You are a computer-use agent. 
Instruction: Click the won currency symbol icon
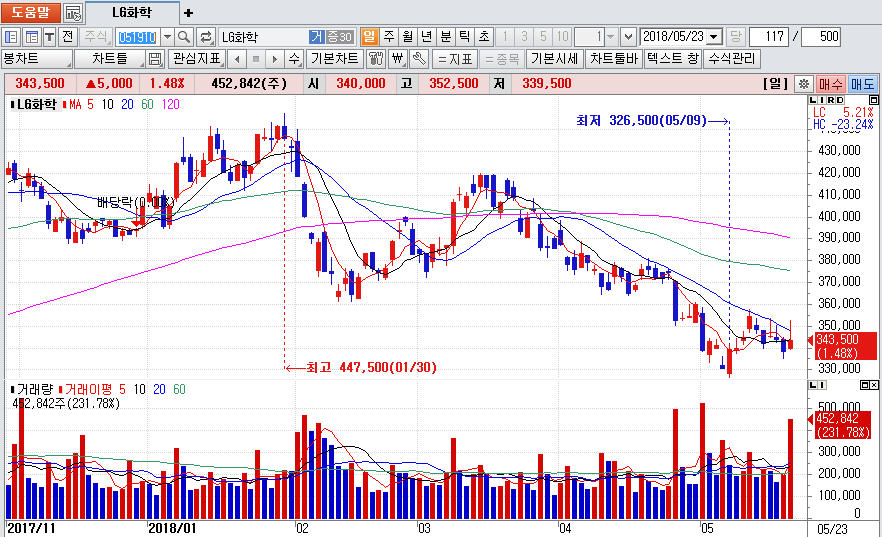[398, 58]
